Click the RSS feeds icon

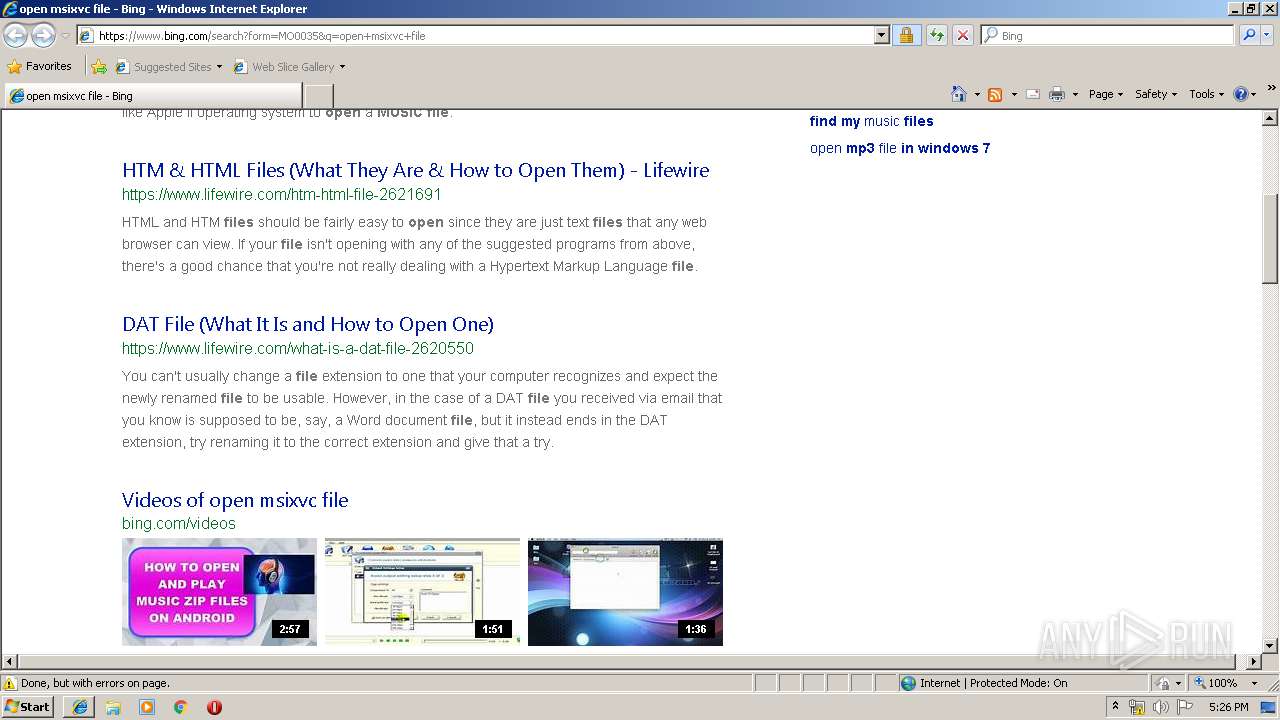tap(995, 94)
